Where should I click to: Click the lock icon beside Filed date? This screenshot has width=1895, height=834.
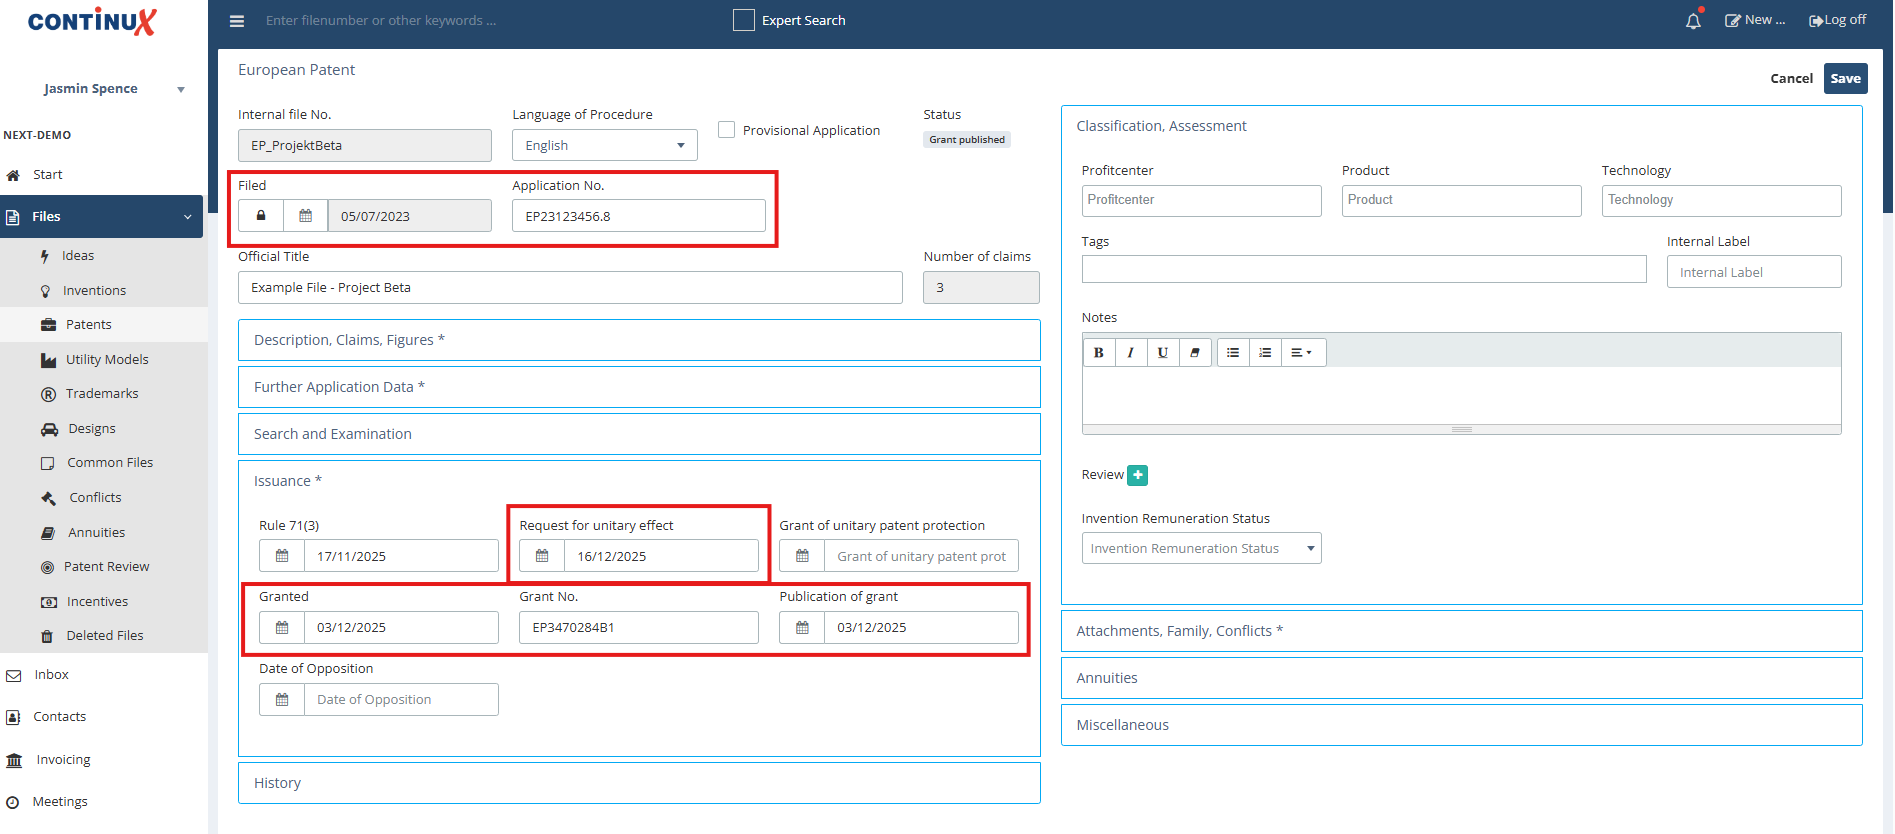(261, 216)
